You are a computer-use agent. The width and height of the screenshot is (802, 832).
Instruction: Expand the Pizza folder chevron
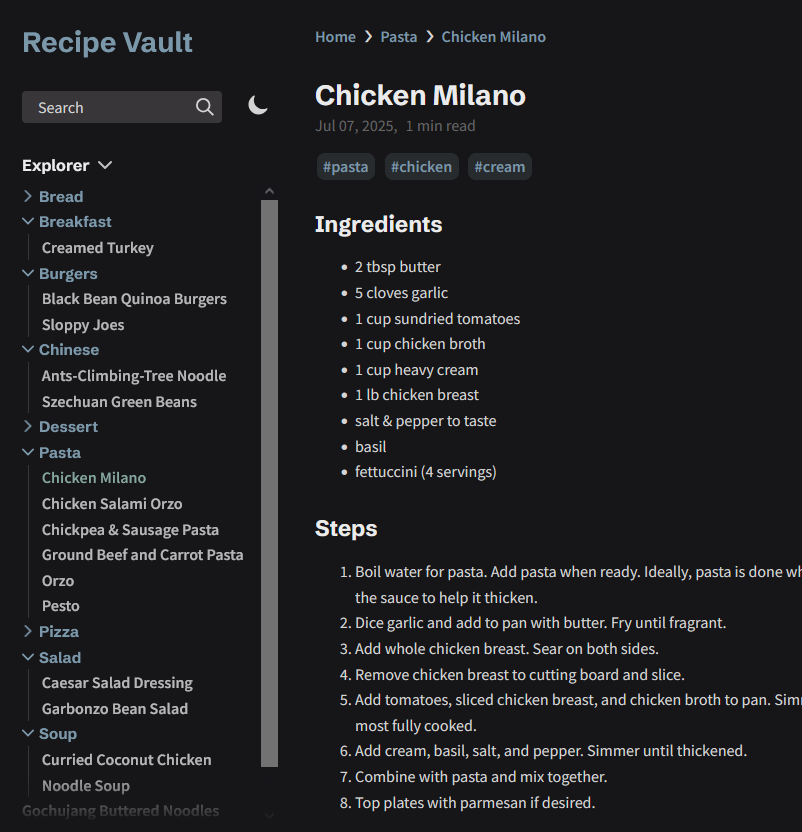tap(28, 632)
